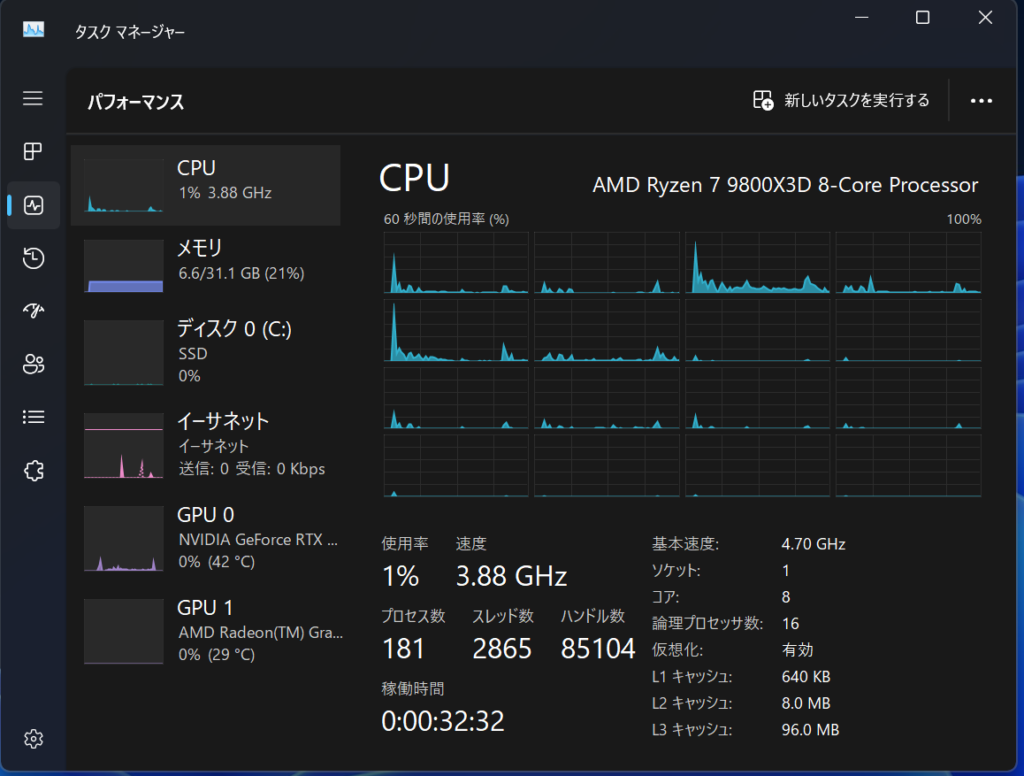
Task: Minimize the Task Manager window
Action: coord(861,18)
